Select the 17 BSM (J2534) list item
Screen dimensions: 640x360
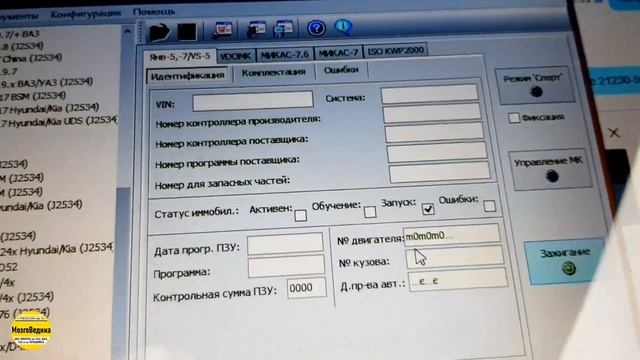pyautogui.click(x=33, y=96)
